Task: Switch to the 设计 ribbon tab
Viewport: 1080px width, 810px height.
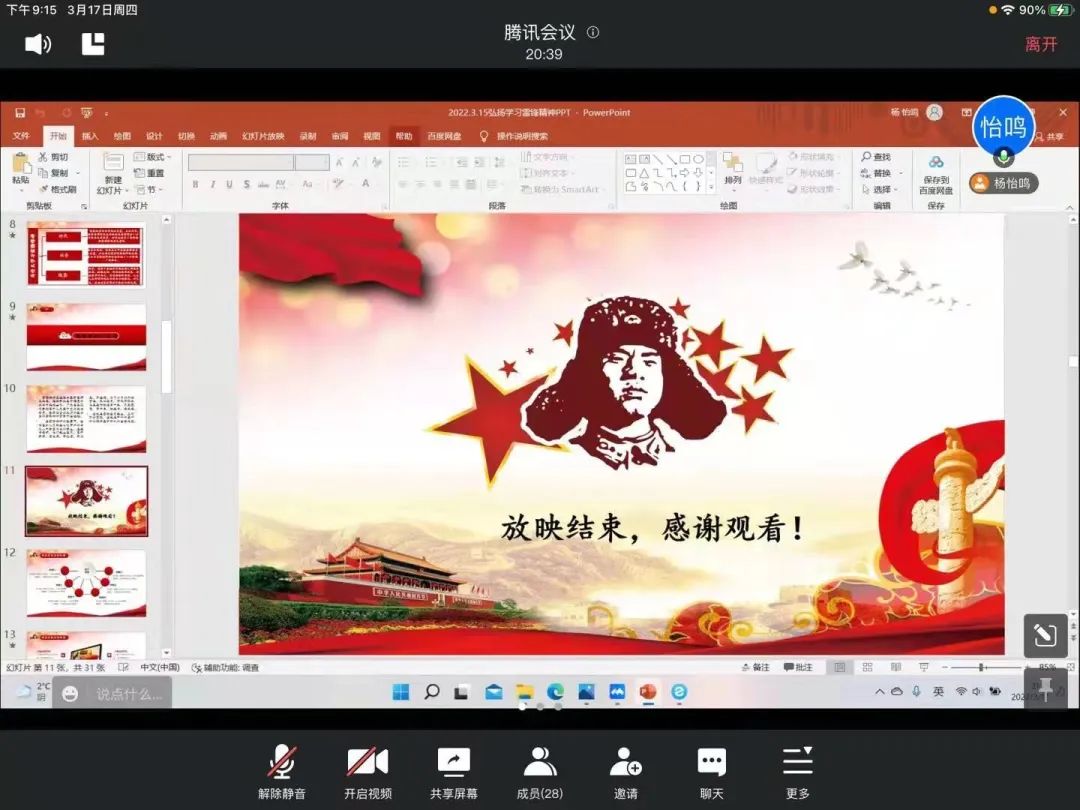Action: (154, 136)
